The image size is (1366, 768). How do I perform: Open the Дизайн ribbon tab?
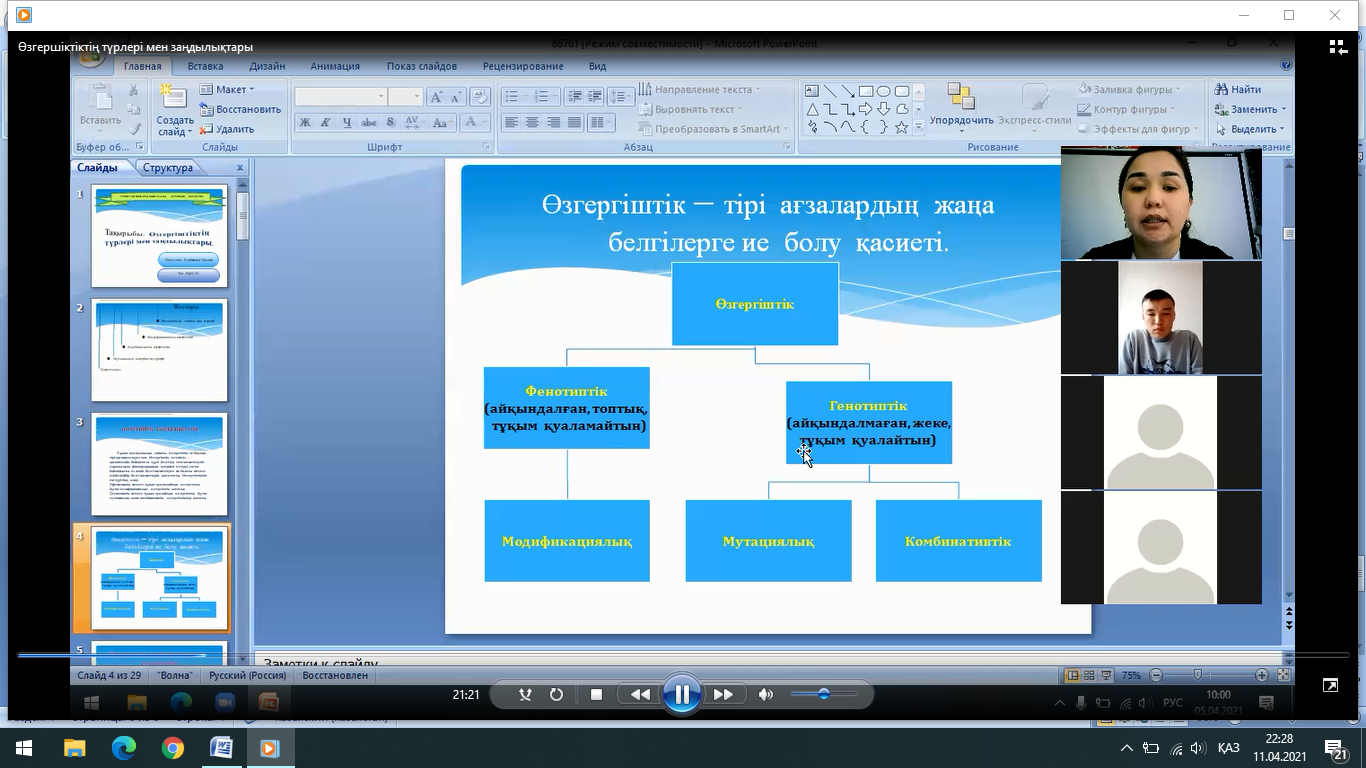point(267,66)
